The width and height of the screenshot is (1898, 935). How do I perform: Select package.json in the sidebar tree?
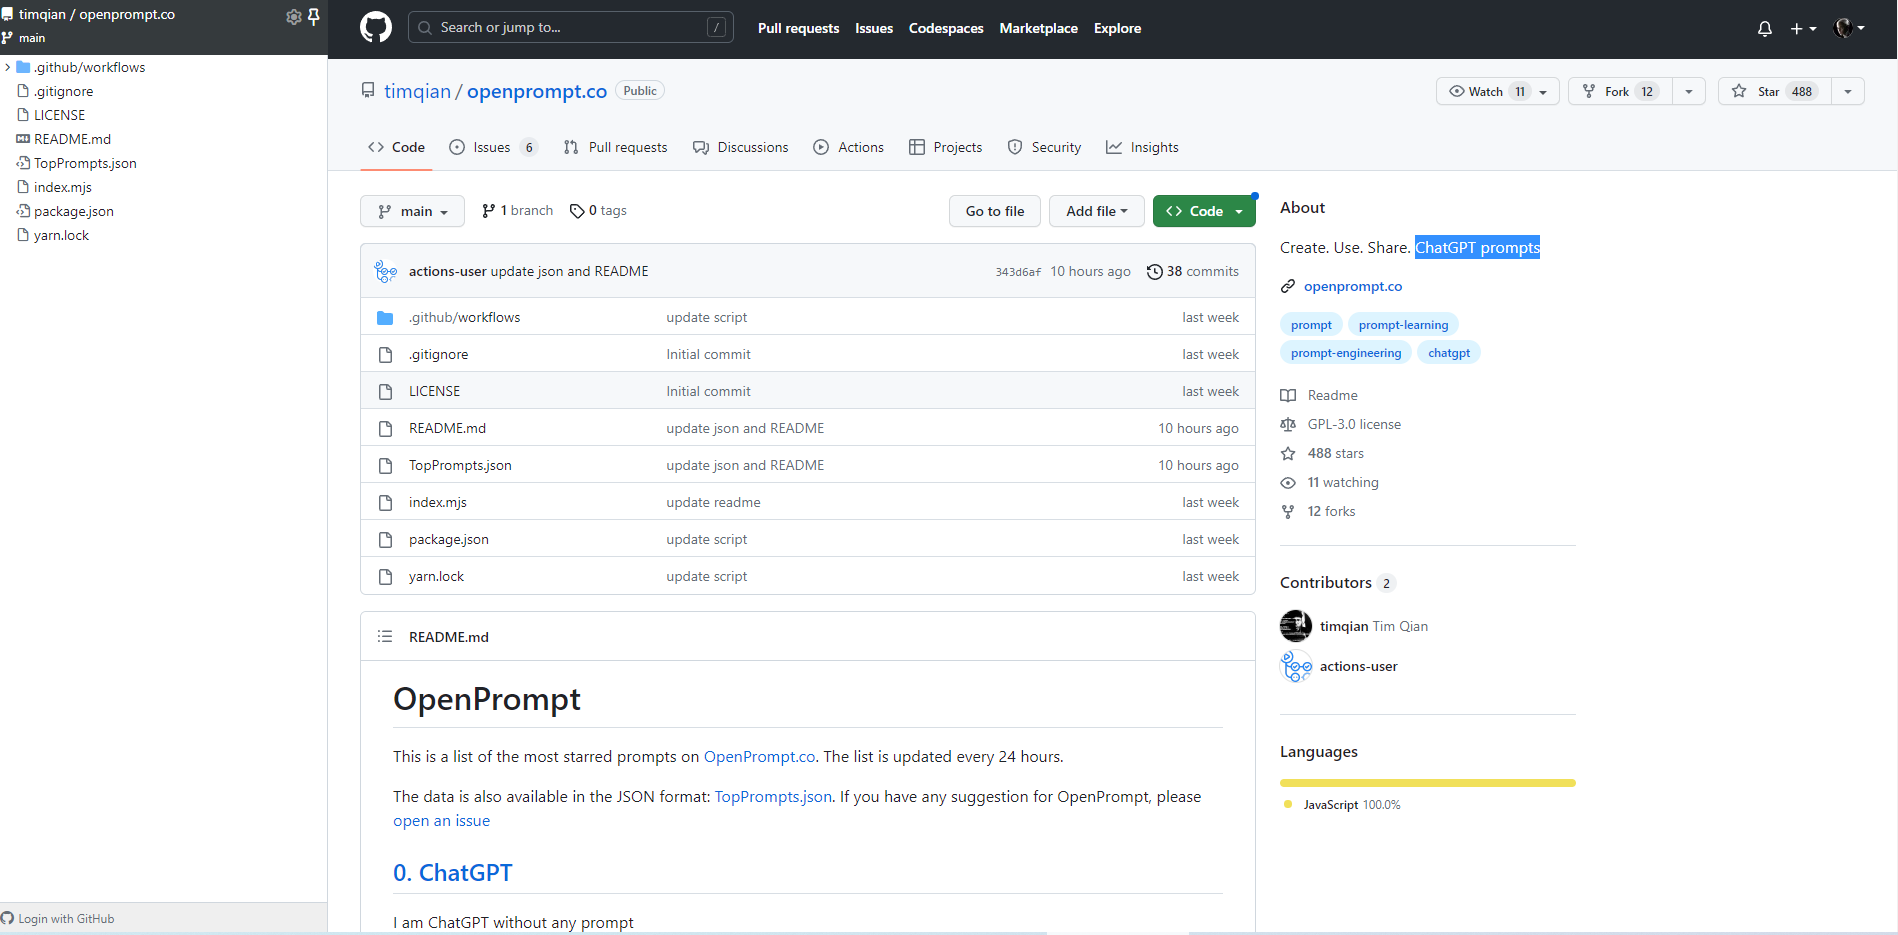click(x=73, y=211)
